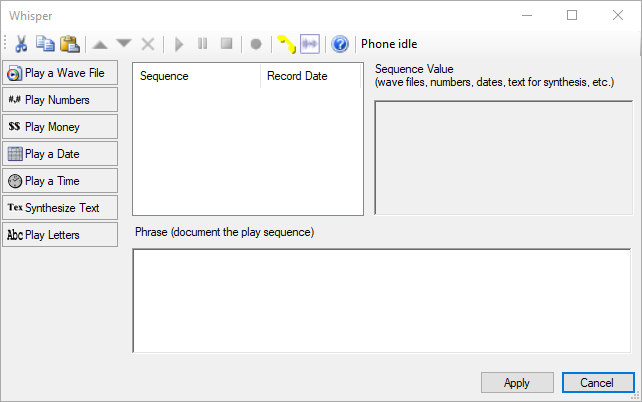The width and height of the screenshot is (642, 402).
Task: Open help with the question mark icon
Action: coord(340,44)
